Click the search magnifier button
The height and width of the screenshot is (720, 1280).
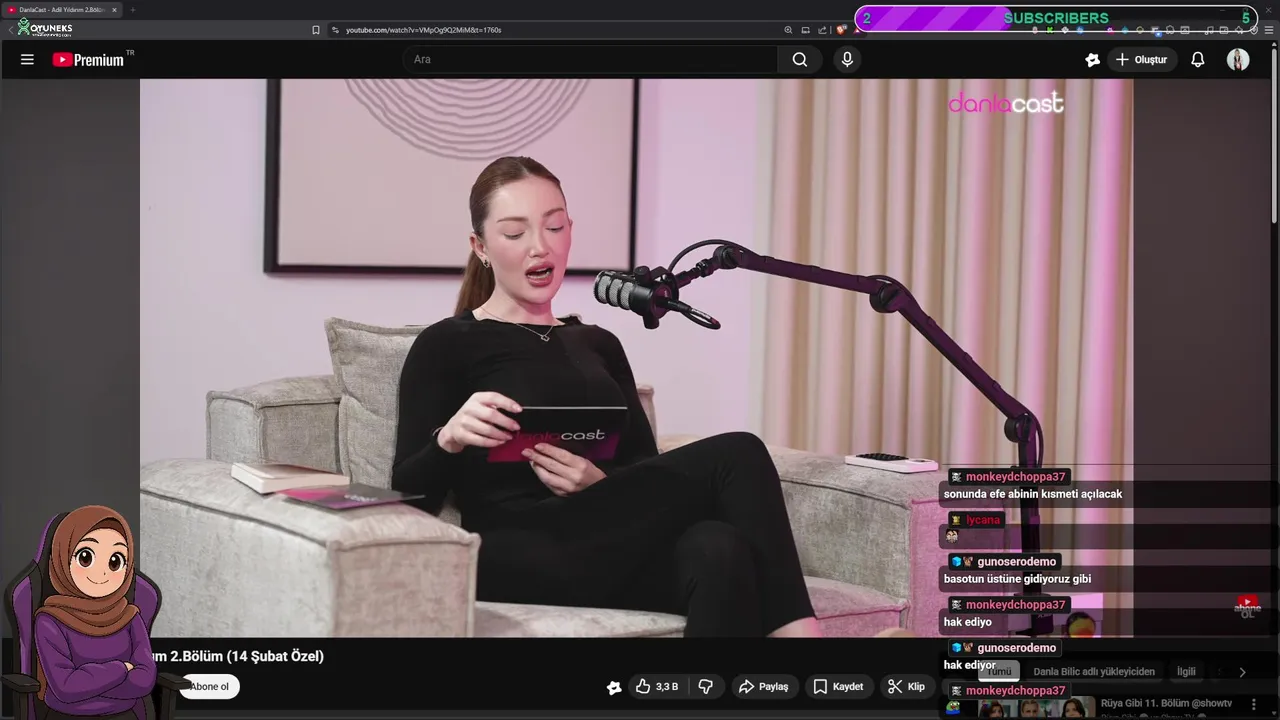click(800, 60)
